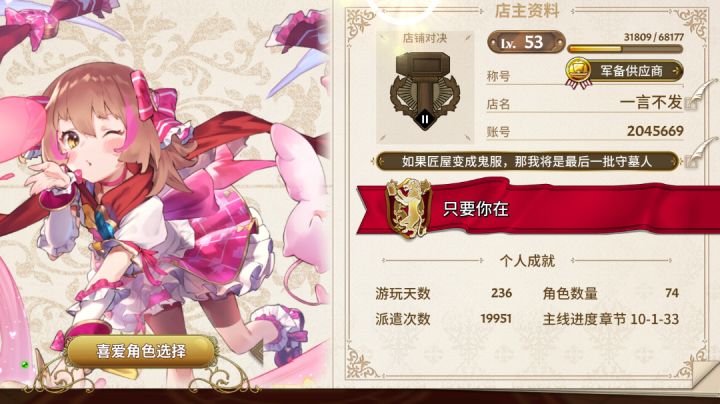This screenshot has width=720, height=404.
Task: Click the shop name field 一言不发
Action: (x=651, y=103)
